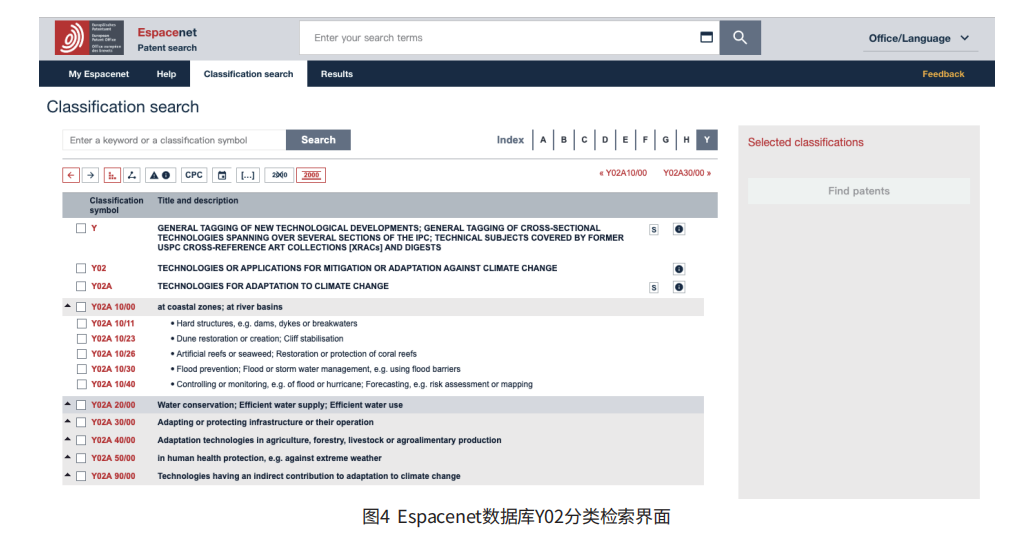Viewport: 1018px width, 546px height.
Task: Open the My Espacenet tab
Action: (x=99, y=74)
